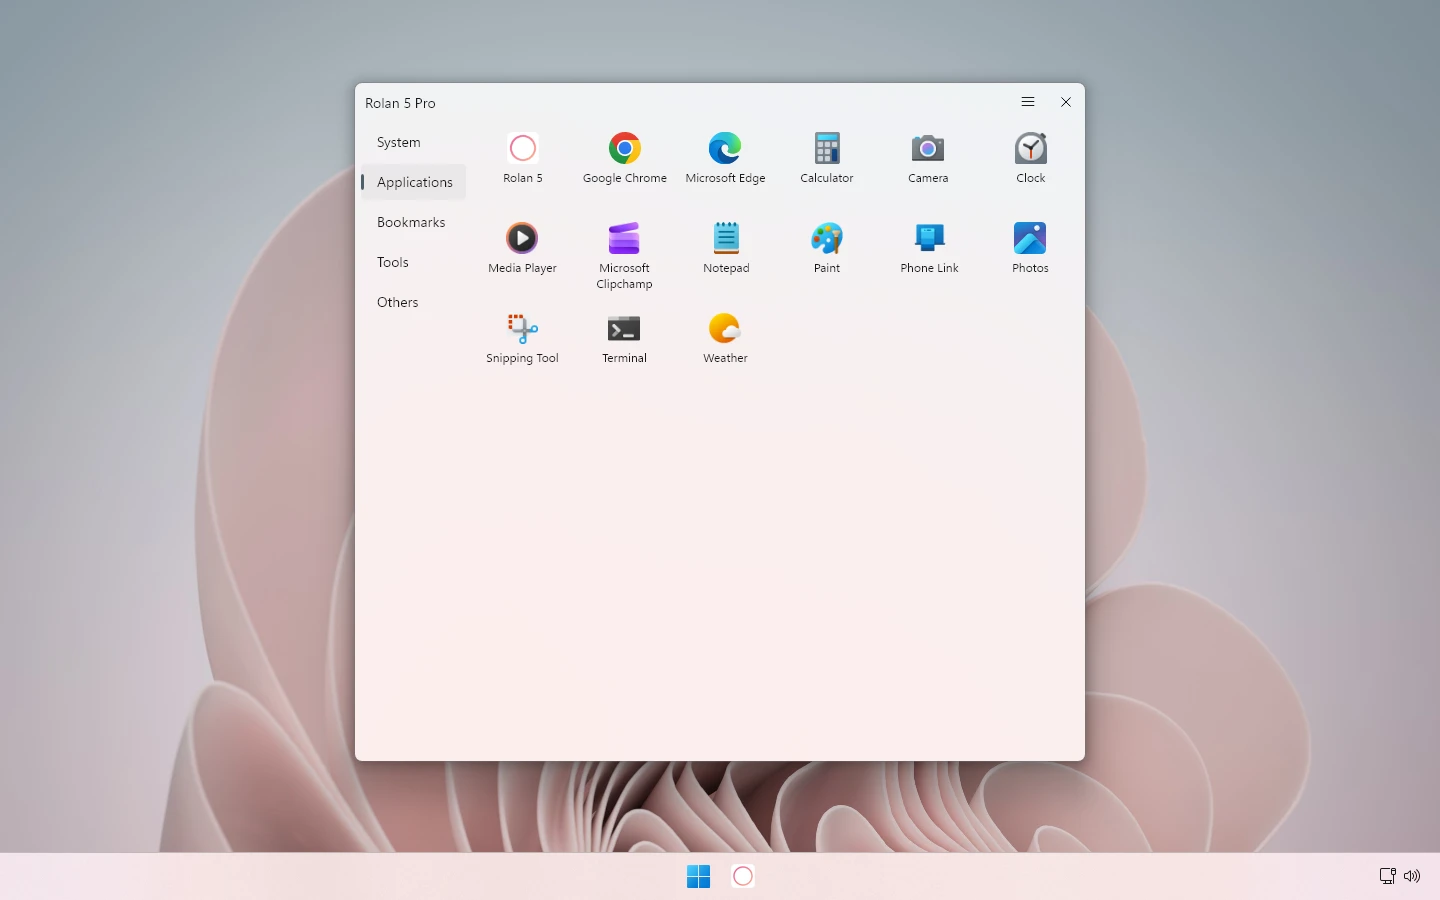Launch the Clock app
This screenshot has width=1440, height=900.
click(1030, 158)
